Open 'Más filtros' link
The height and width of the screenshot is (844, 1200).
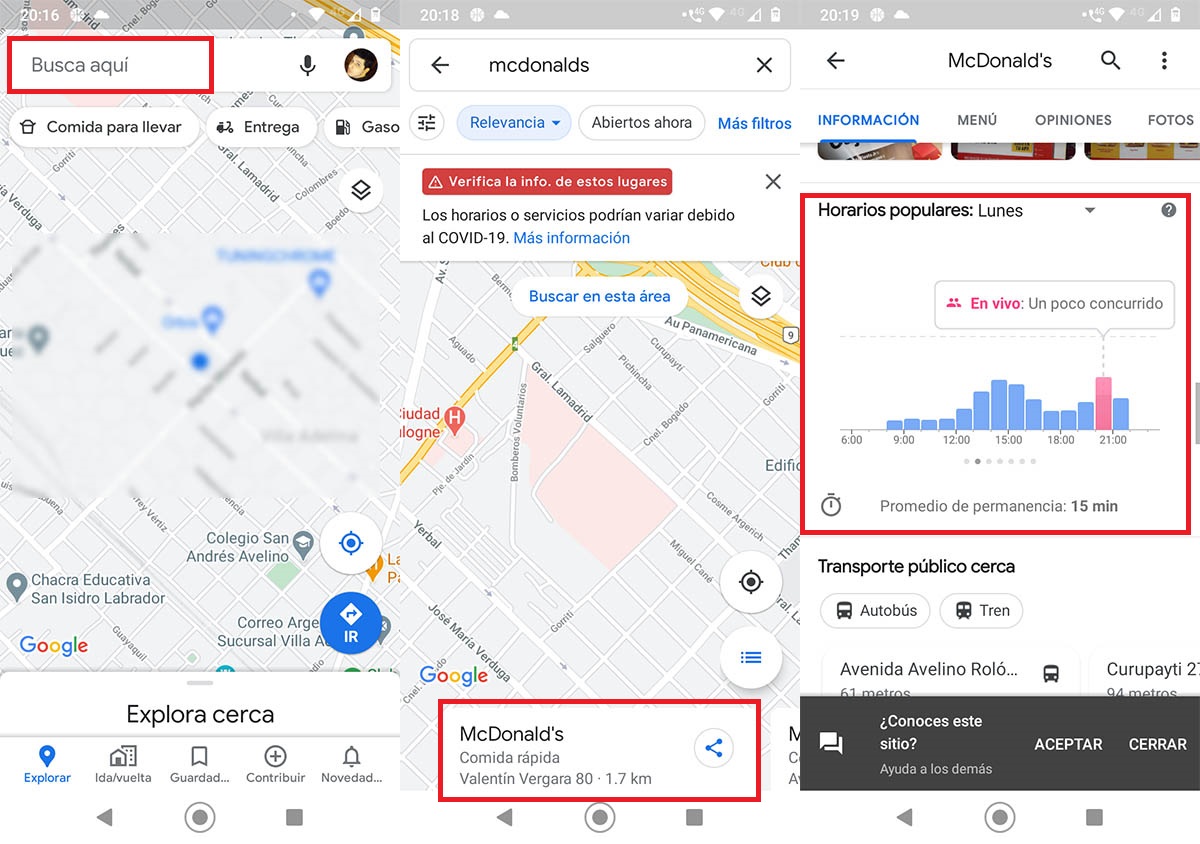(x=755, y=123)
